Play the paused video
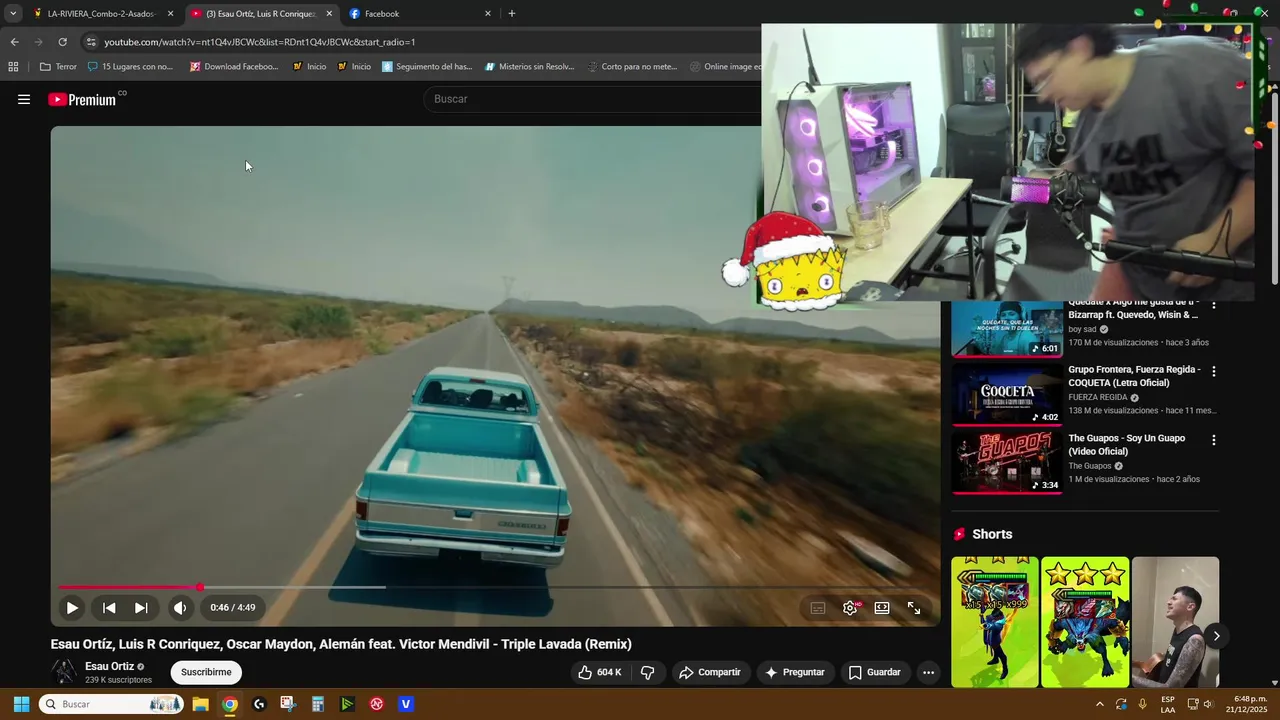The width and height of the screenshot is (1280, 720). [x=72, y=608]
